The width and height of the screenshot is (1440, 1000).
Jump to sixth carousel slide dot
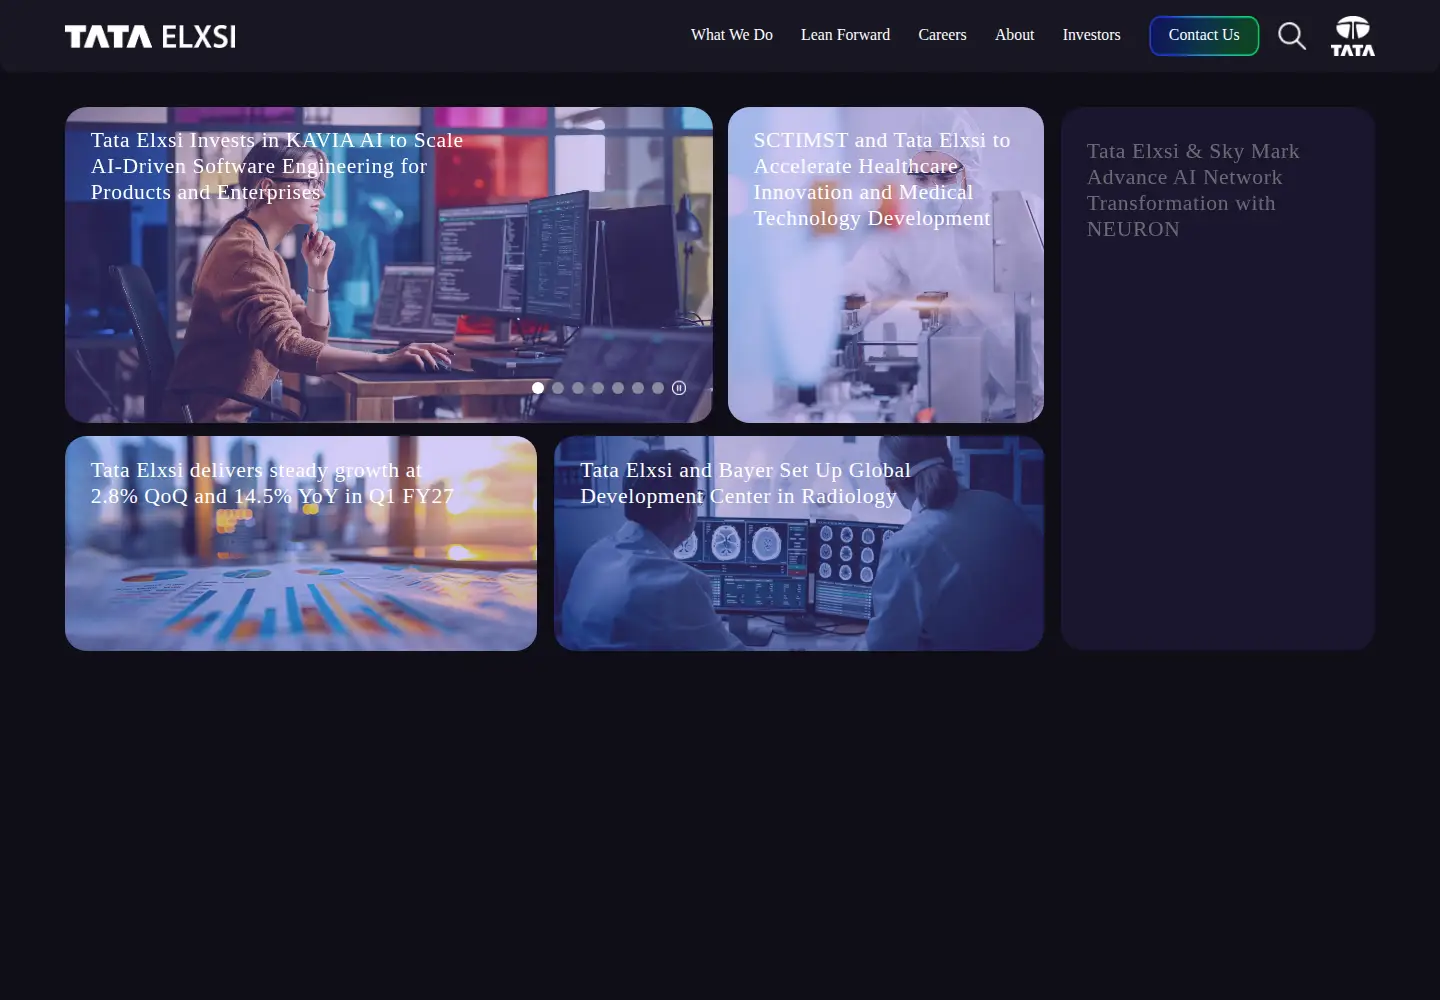(x=638, y=388)
